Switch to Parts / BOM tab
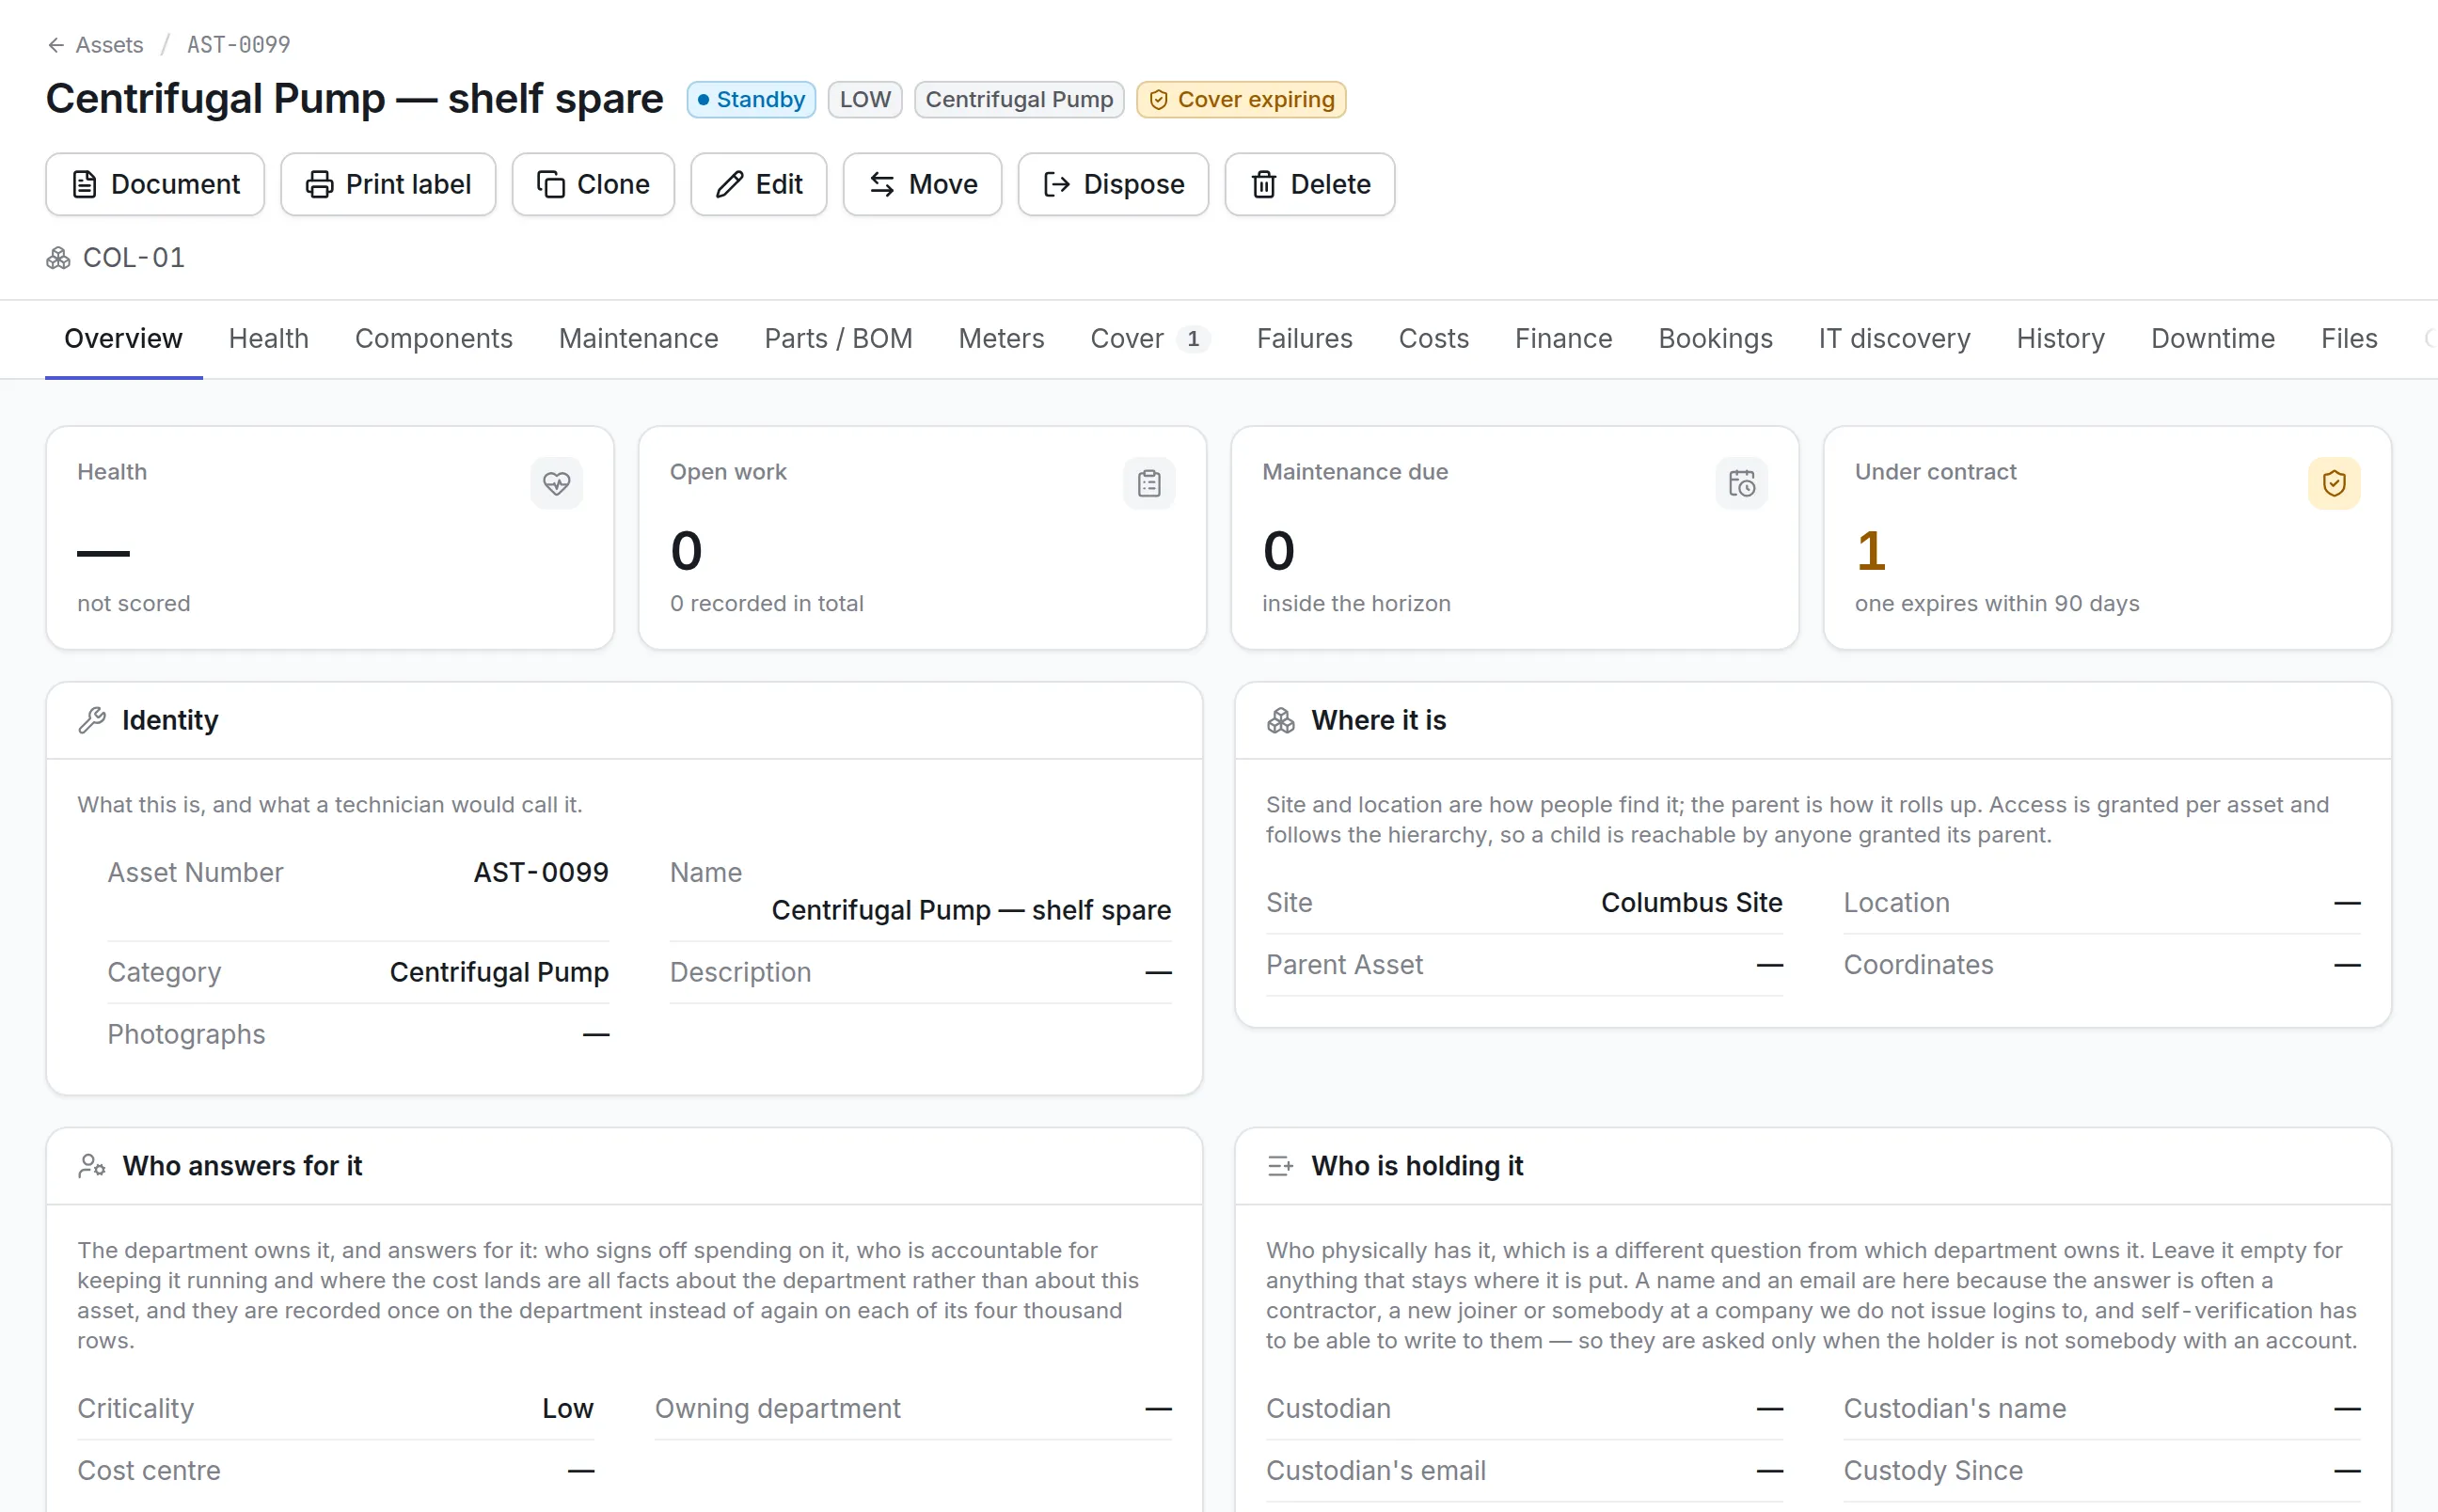 [838, 339]
